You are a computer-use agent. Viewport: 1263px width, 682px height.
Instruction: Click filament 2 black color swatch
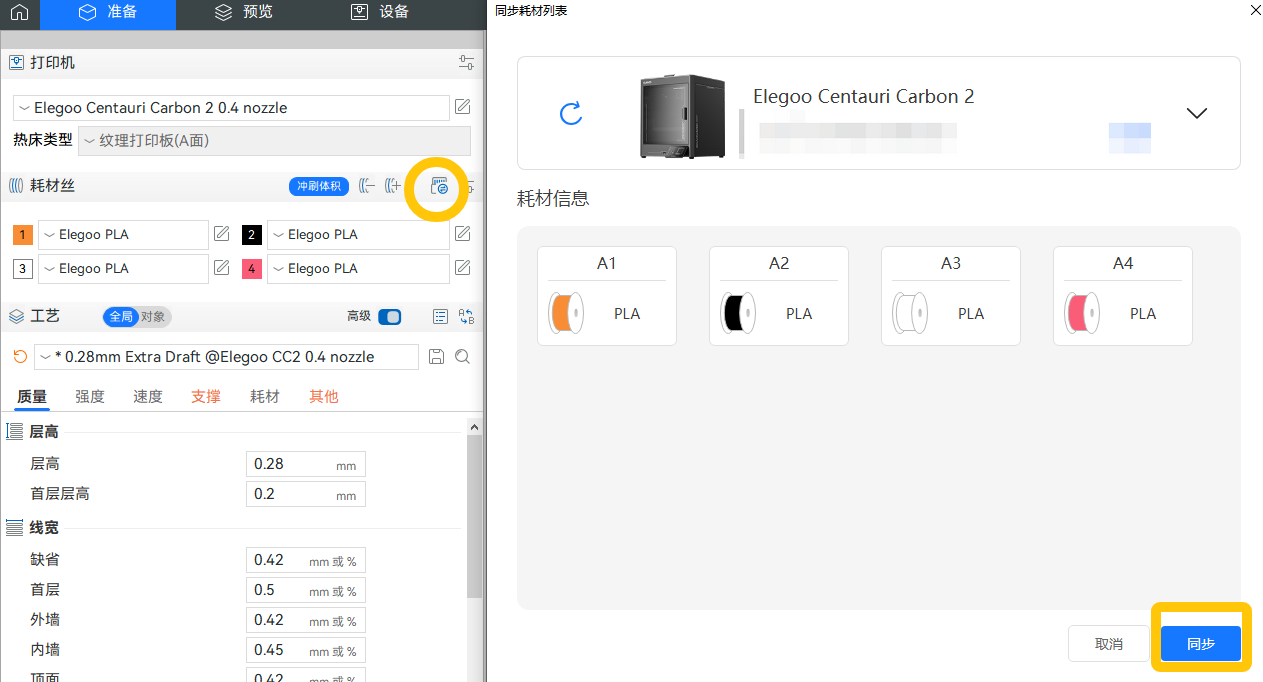(x=252, y=235)
